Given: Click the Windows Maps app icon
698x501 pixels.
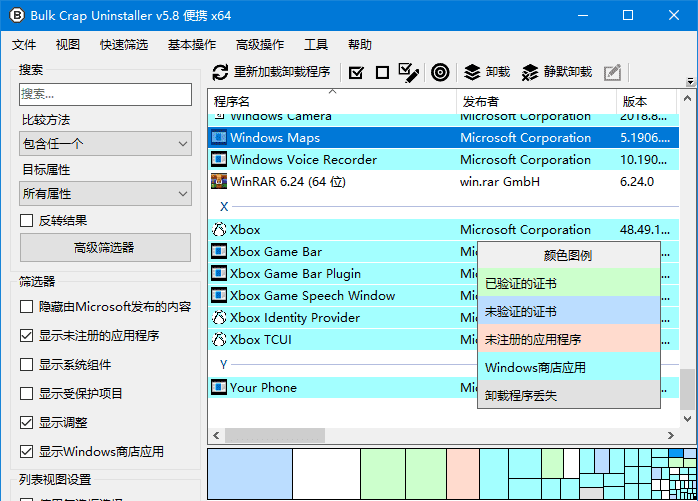Looking at the screenshot, I should point(219,137).
